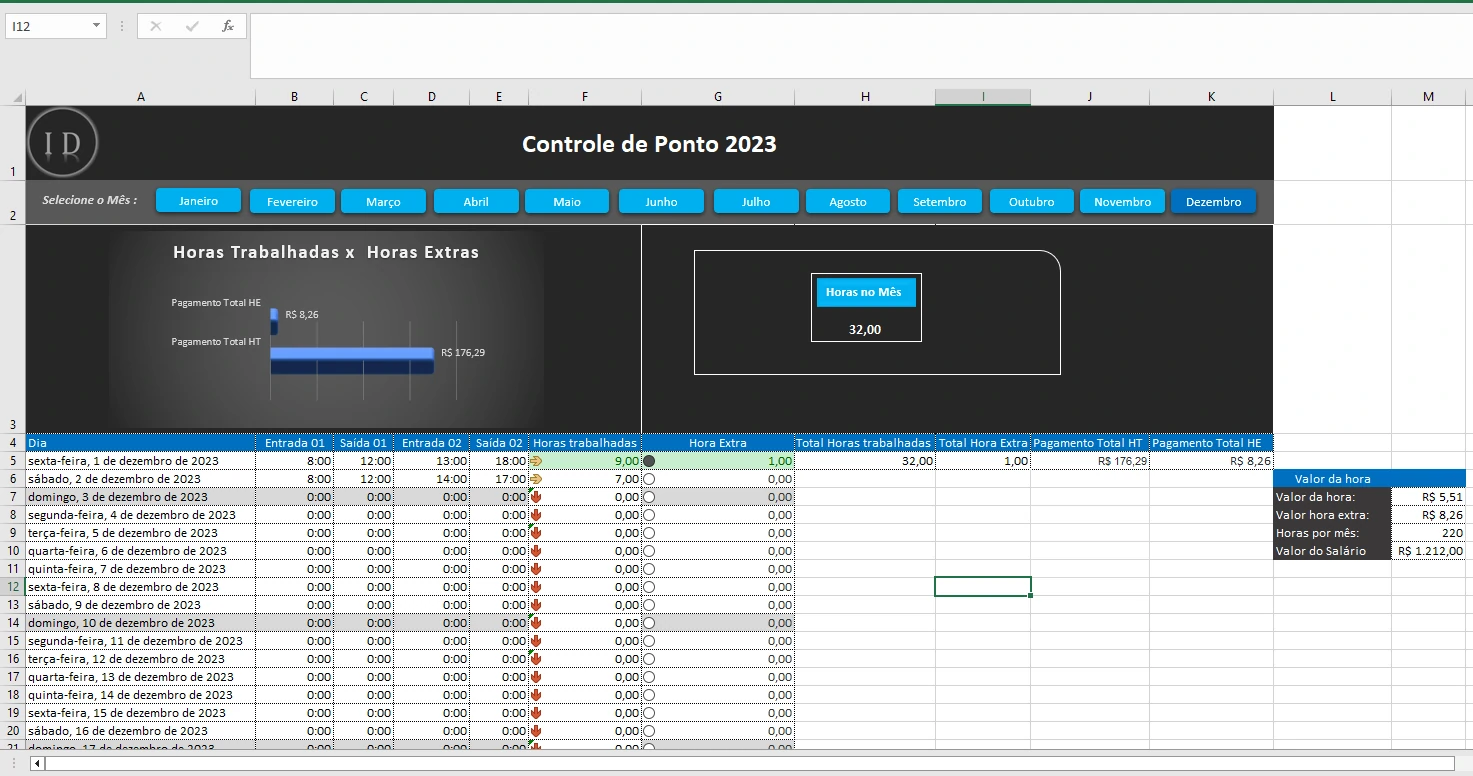Screen dimensions: 1473x776
Task: Click the Name Box showing I12
Action: pyautogui.click(x=48, y=26)
